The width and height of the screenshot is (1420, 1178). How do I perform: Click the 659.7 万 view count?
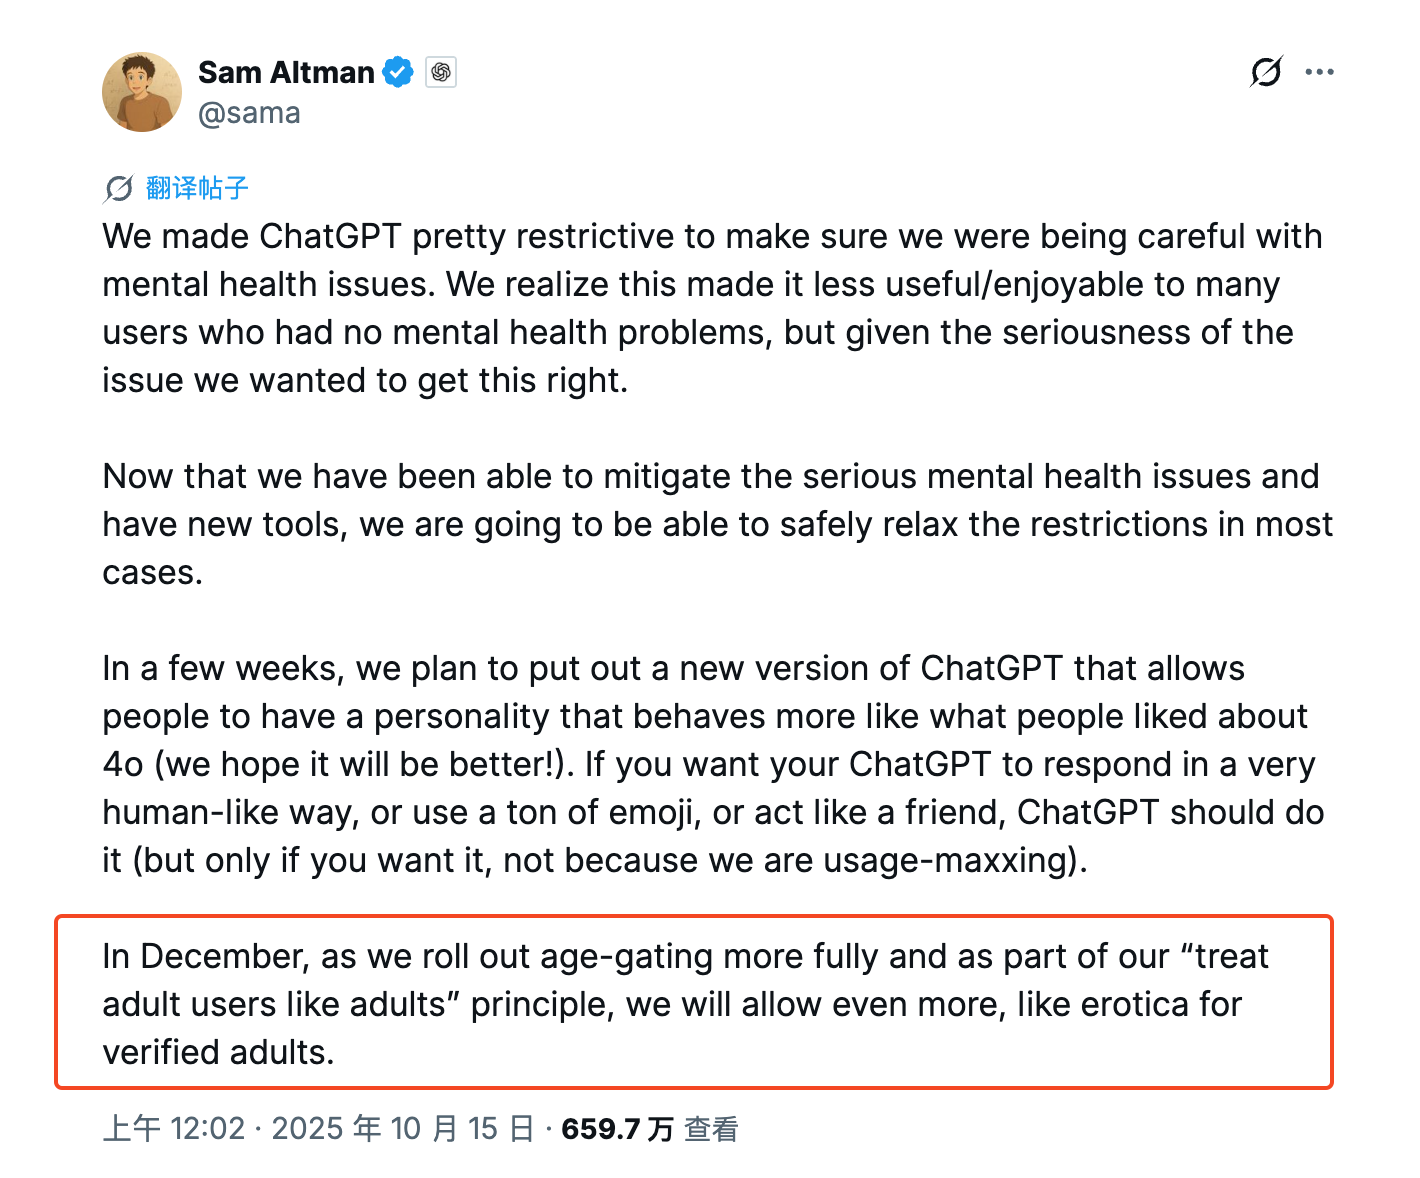(617, 1129)
